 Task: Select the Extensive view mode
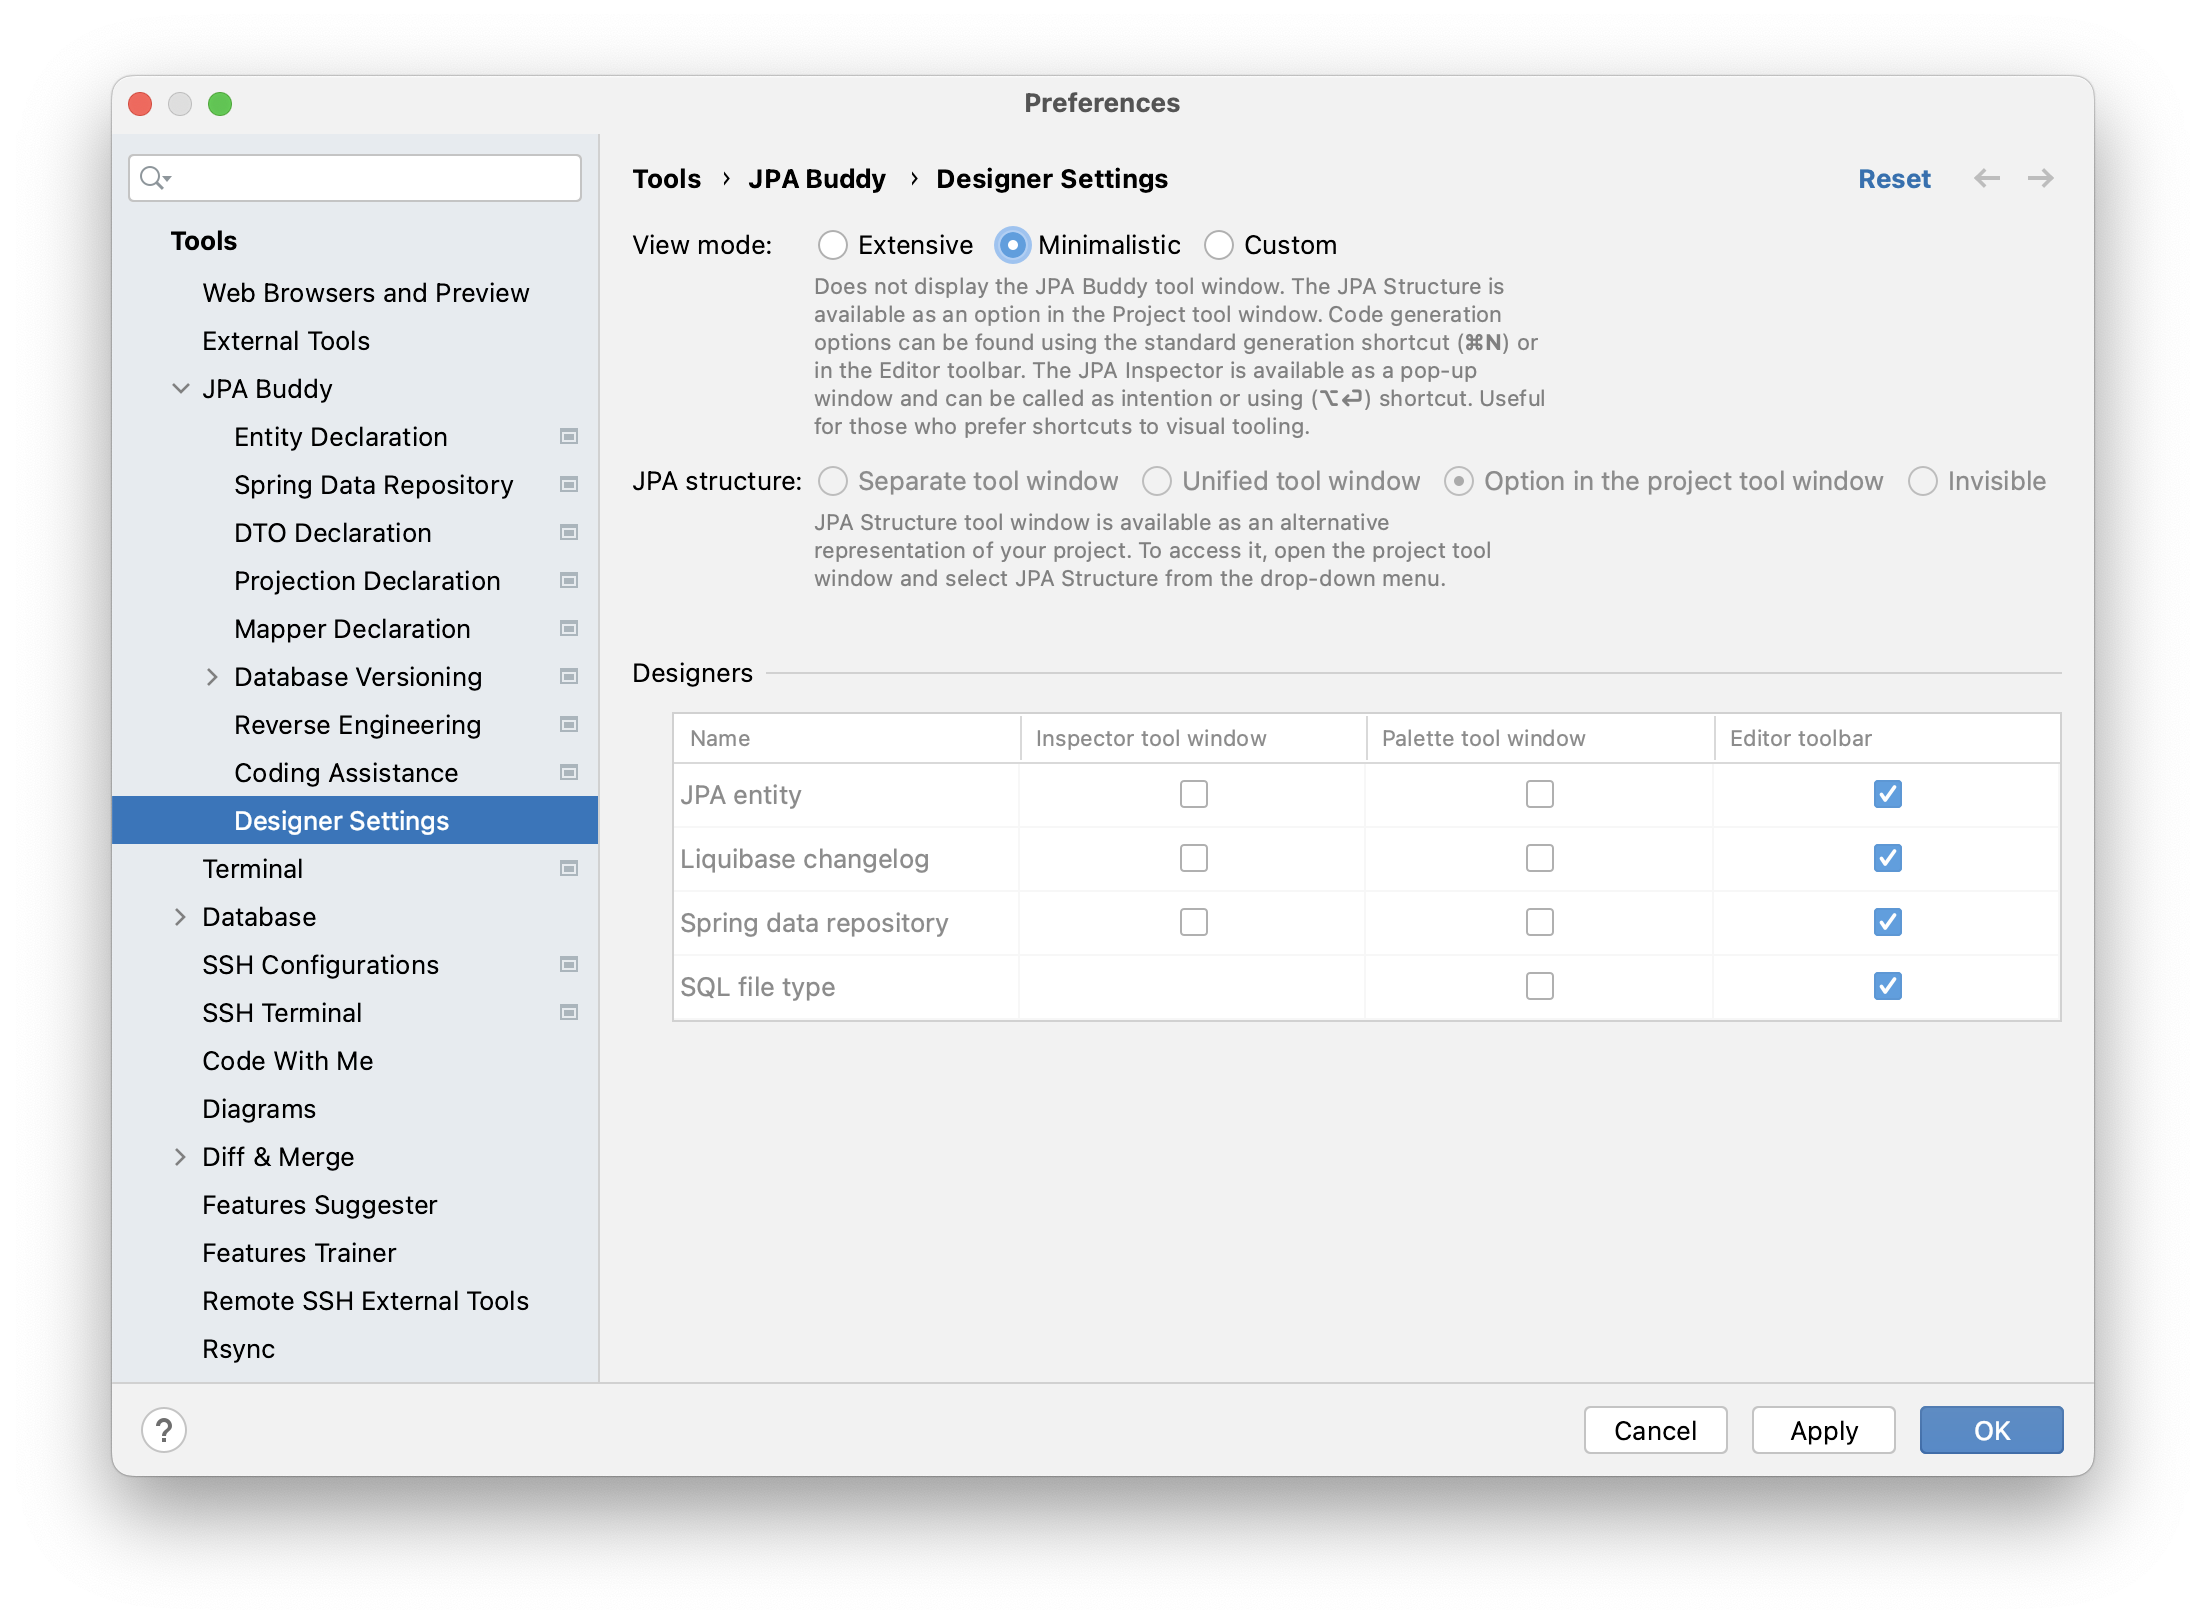coord(835,244)
